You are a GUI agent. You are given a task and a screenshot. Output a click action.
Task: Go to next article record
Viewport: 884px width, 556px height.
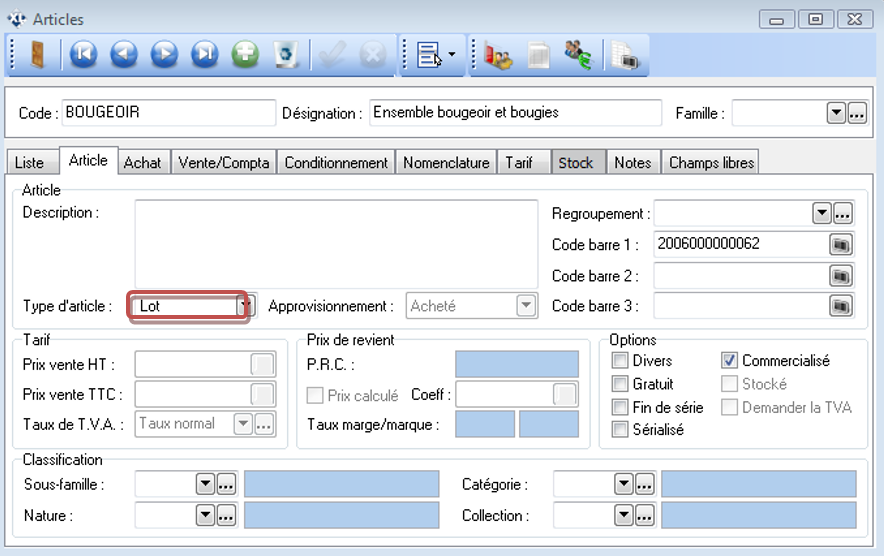[164, 55]
